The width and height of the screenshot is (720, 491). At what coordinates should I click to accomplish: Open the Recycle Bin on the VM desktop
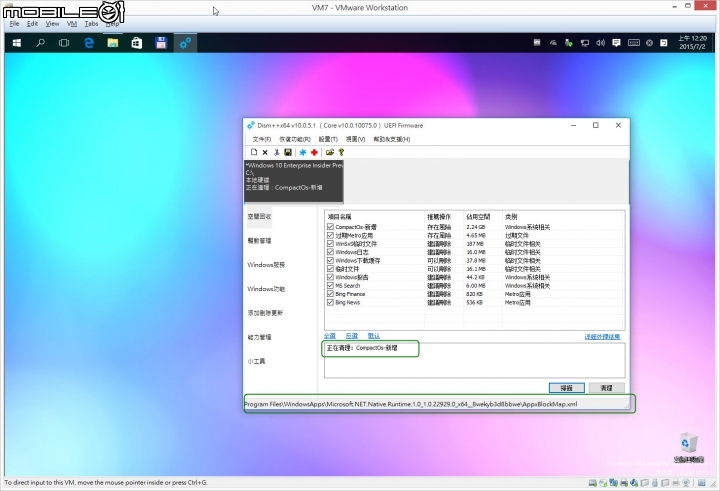(688, 447)
